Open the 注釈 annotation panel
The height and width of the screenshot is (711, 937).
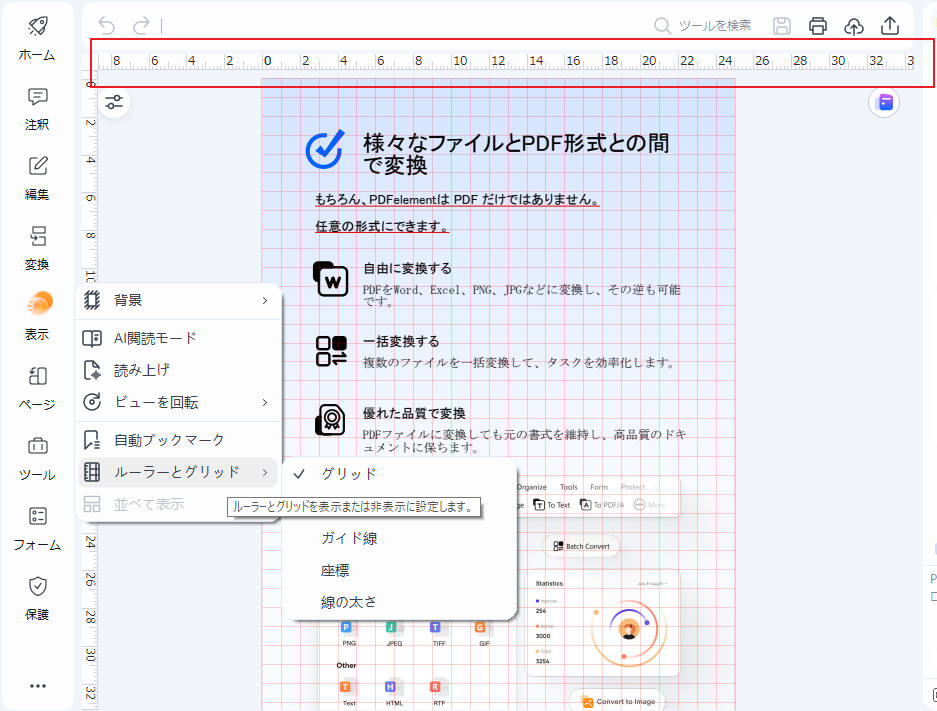coord(36,108)
